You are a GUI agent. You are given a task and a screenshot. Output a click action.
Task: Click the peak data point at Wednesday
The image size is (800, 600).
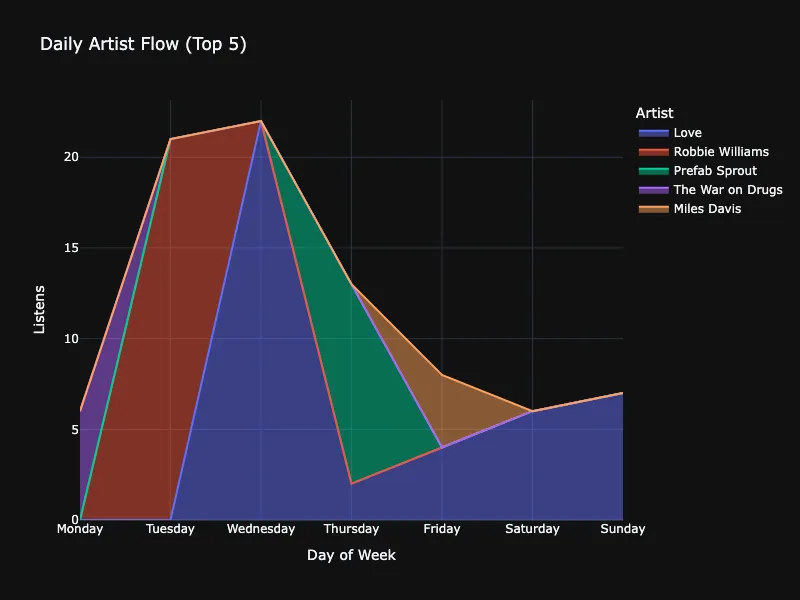point(261,121)
